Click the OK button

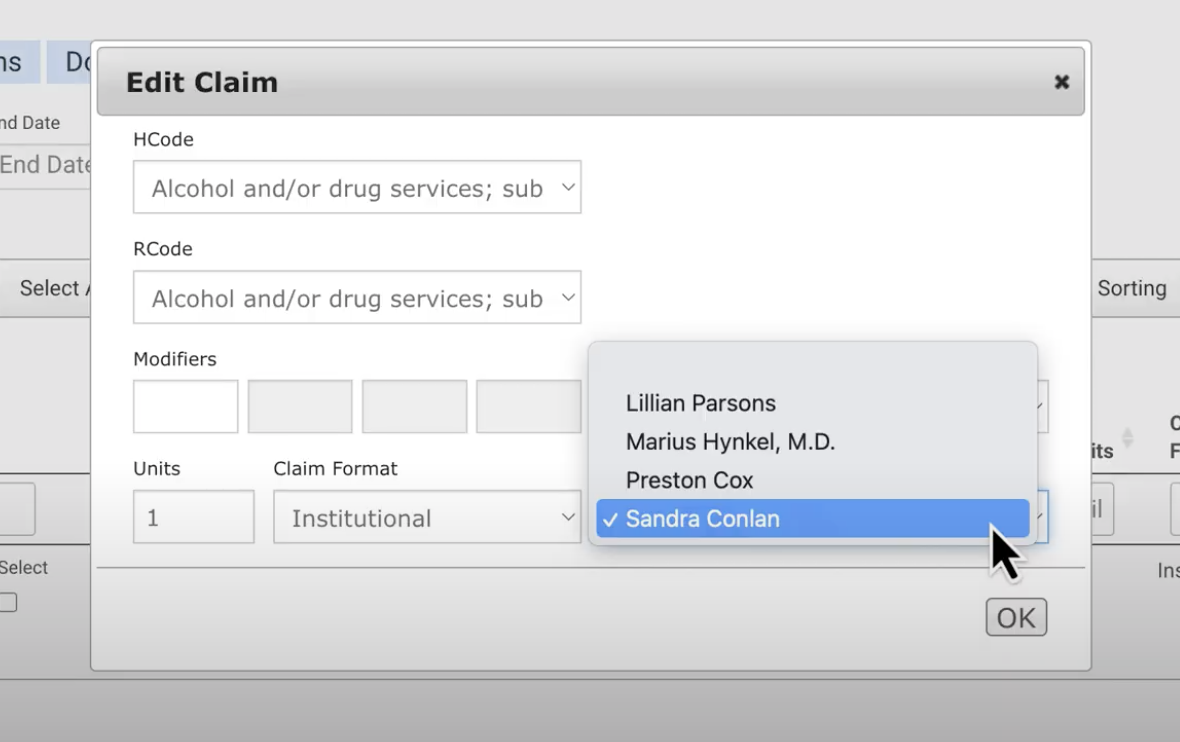click(1016, 617)
